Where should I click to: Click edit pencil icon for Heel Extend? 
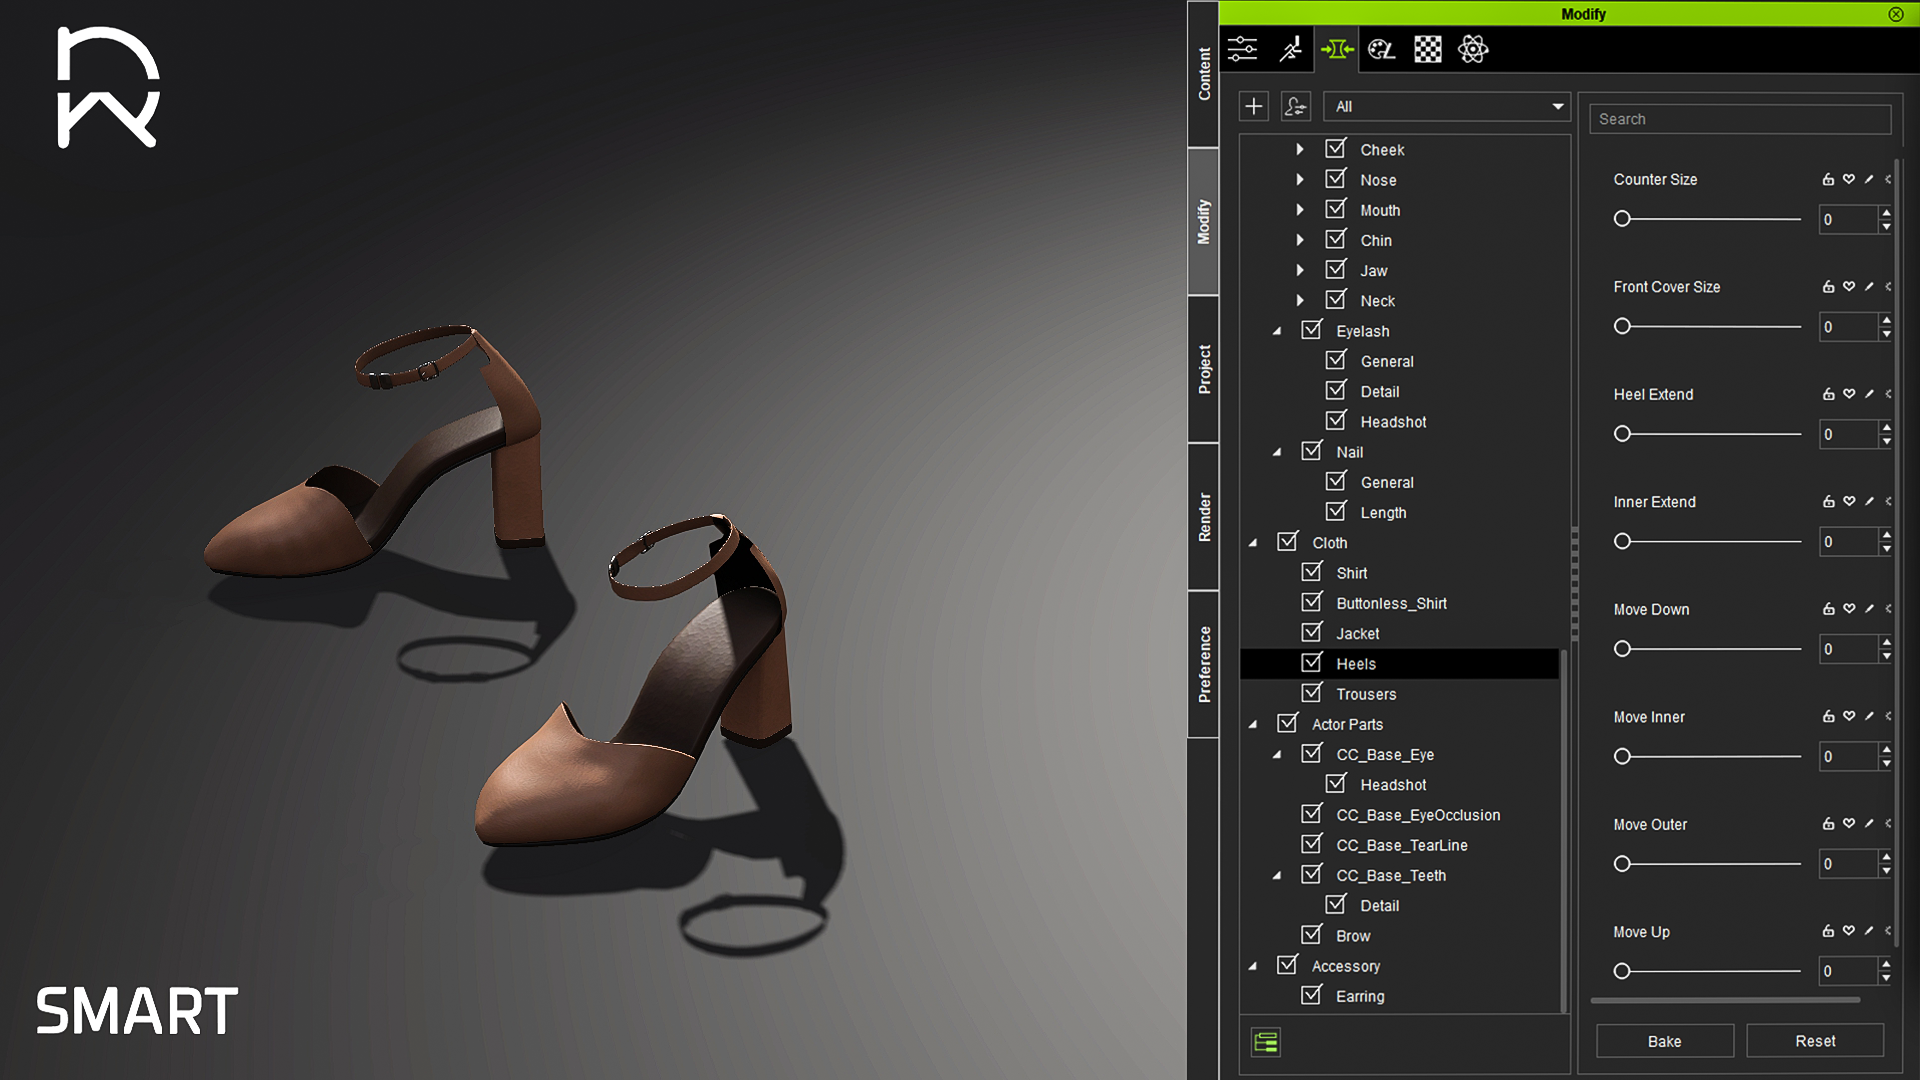click(1869, 394)
